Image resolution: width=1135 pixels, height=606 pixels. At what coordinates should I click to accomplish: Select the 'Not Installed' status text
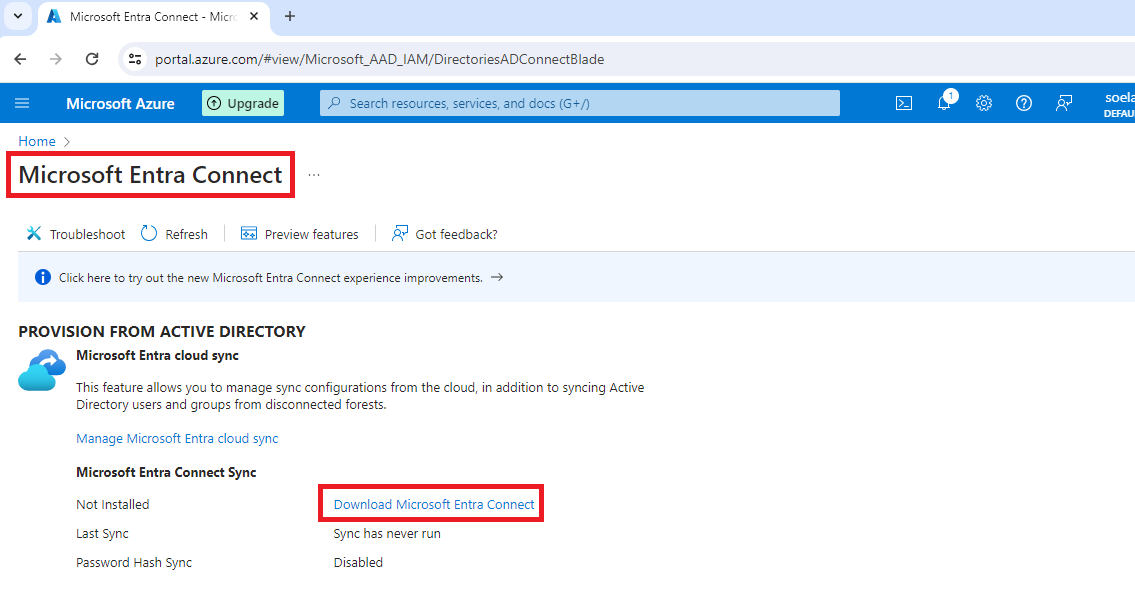113,505
